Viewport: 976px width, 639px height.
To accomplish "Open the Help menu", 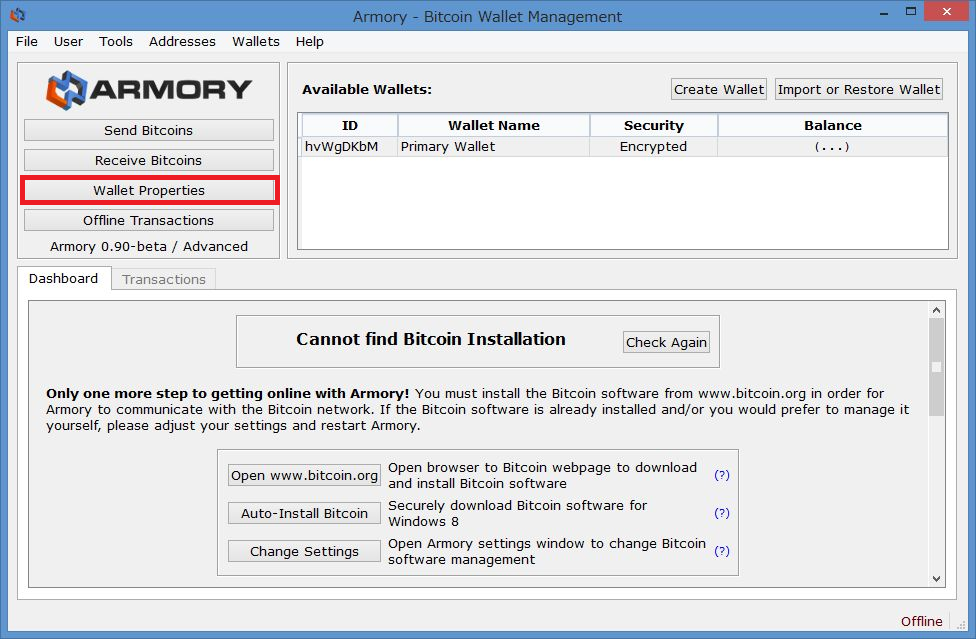I will [309, 42].
